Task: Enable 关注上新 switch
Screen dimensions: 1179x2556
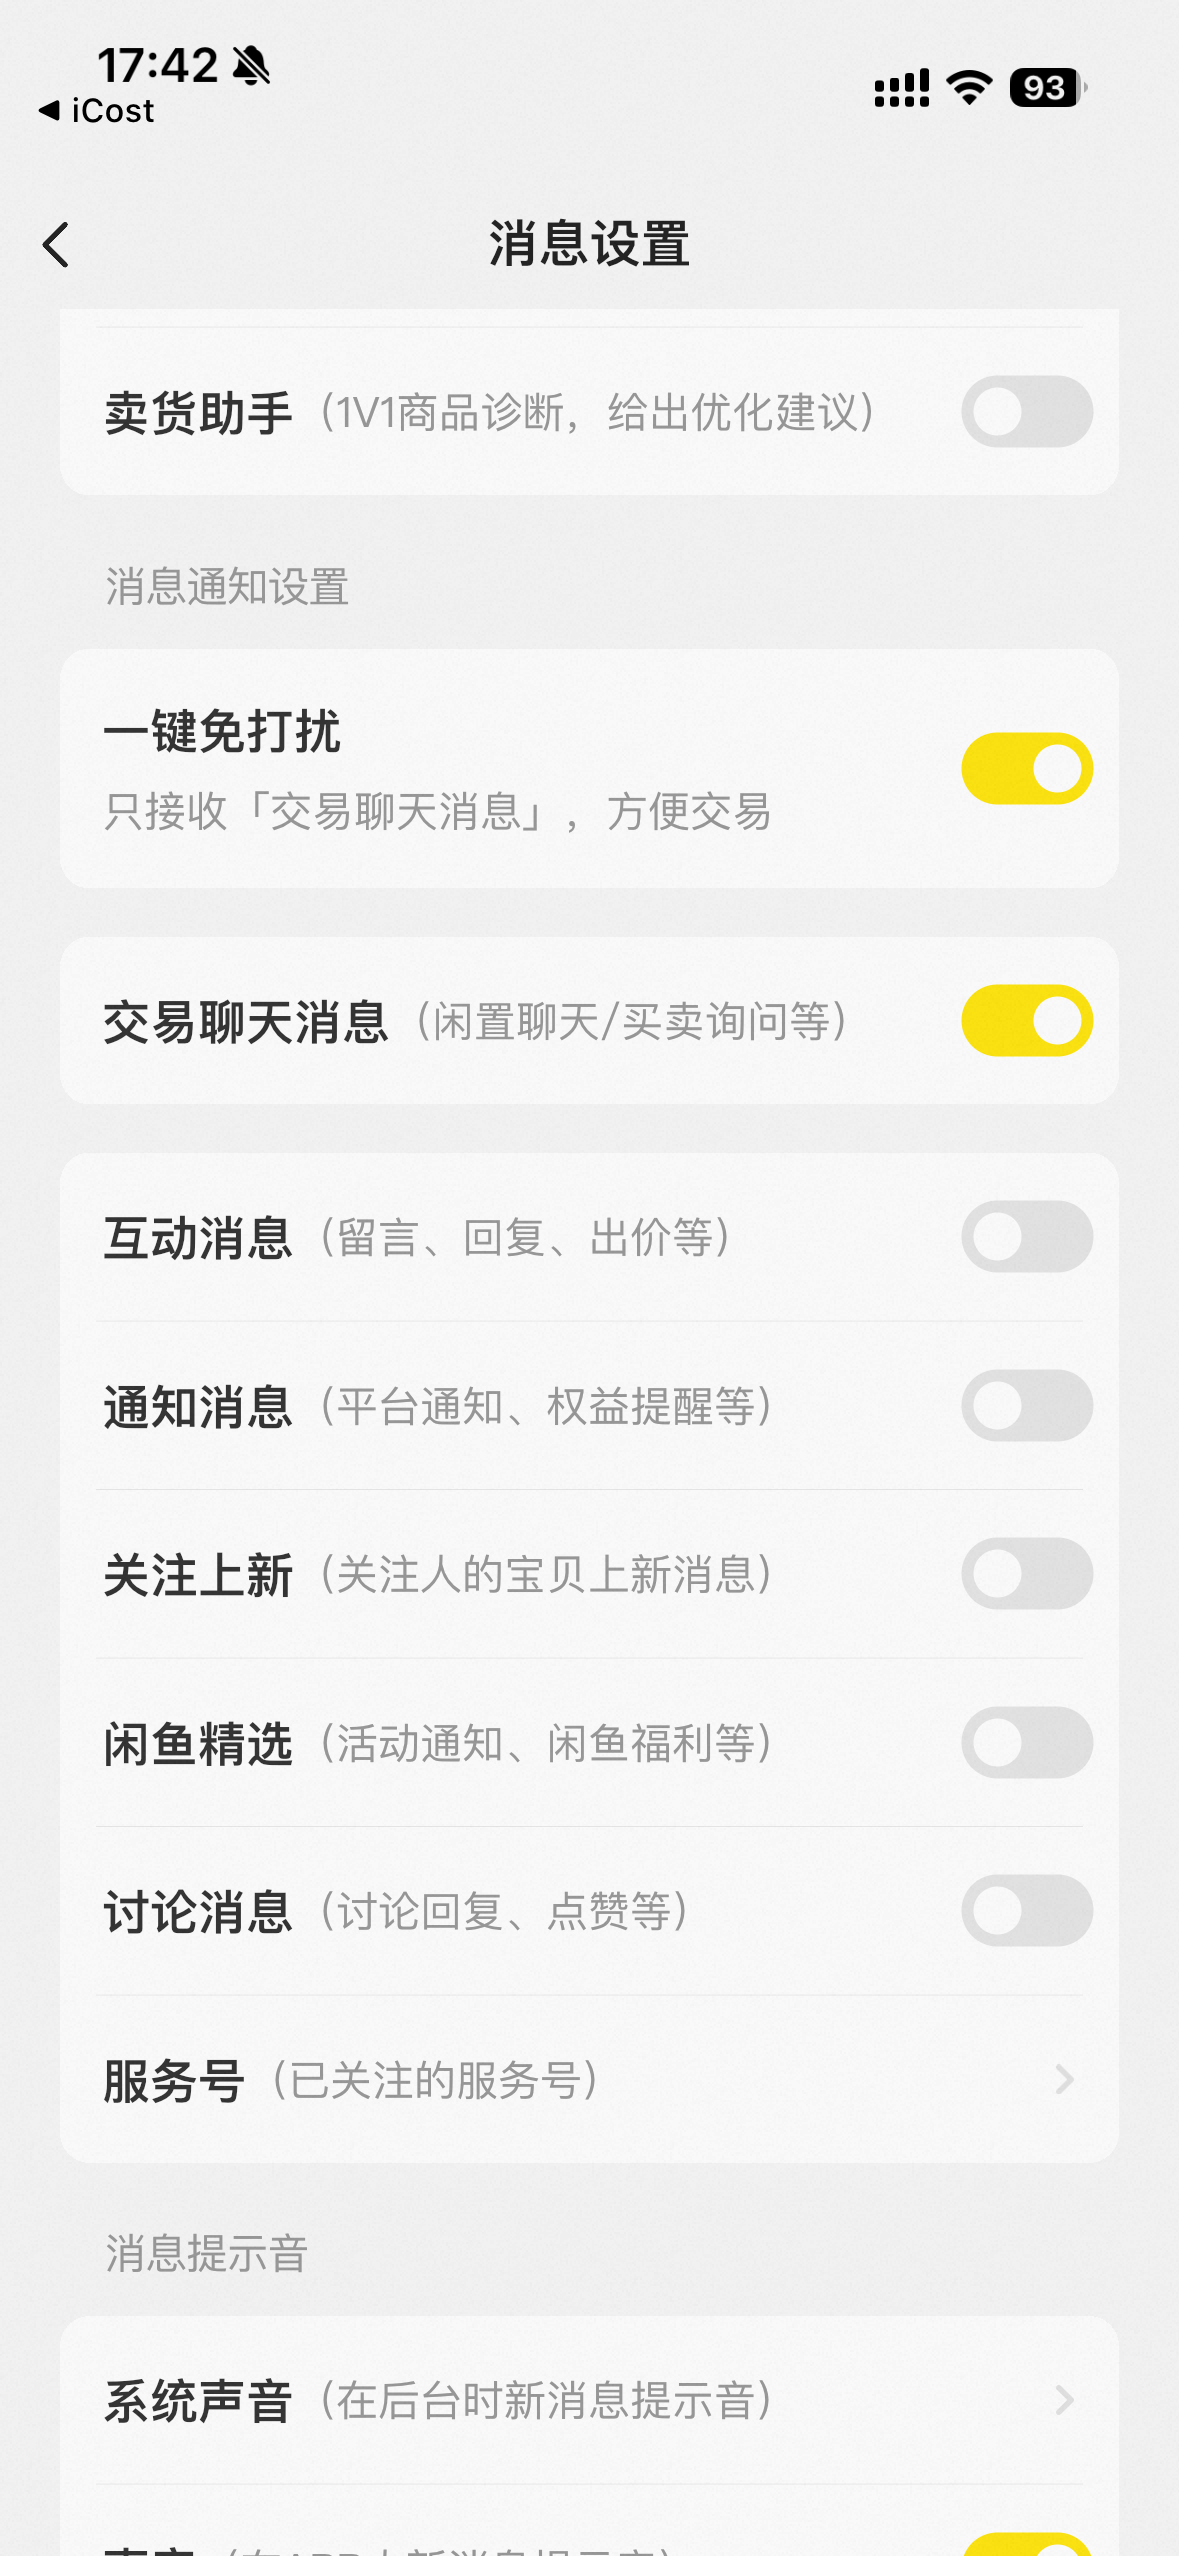Action: pos(1026,1574)
